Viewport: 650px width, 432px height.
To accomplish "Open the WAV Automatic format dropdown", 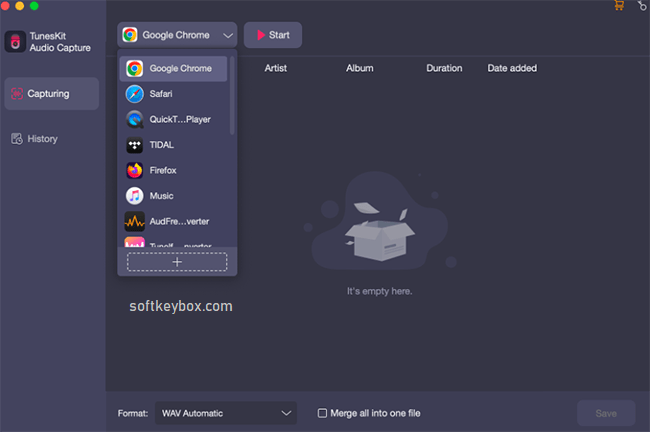I will (226, 413).
